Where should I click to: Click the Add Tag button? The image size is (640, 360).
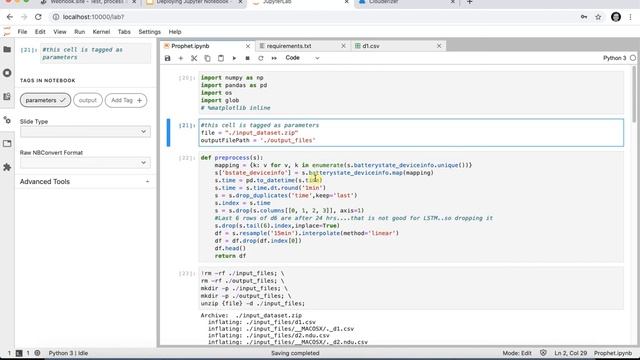[x=126, y=100]
